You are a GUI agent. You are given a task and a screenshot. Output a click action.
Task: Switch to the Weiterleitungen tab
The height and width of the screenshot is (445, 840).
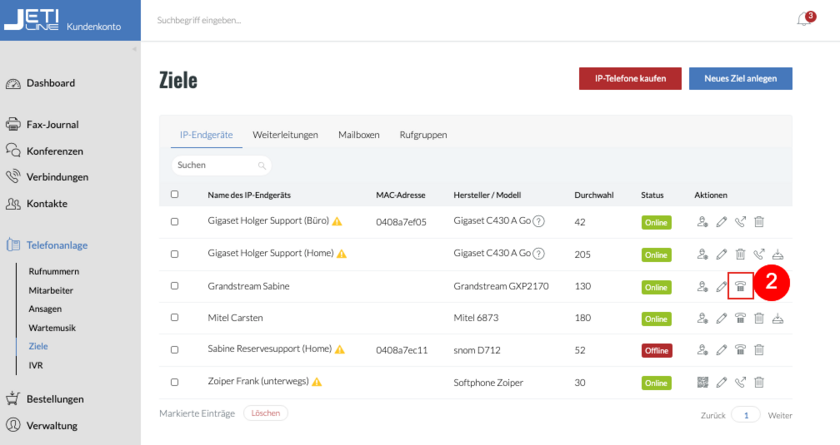tap(285, 134)
